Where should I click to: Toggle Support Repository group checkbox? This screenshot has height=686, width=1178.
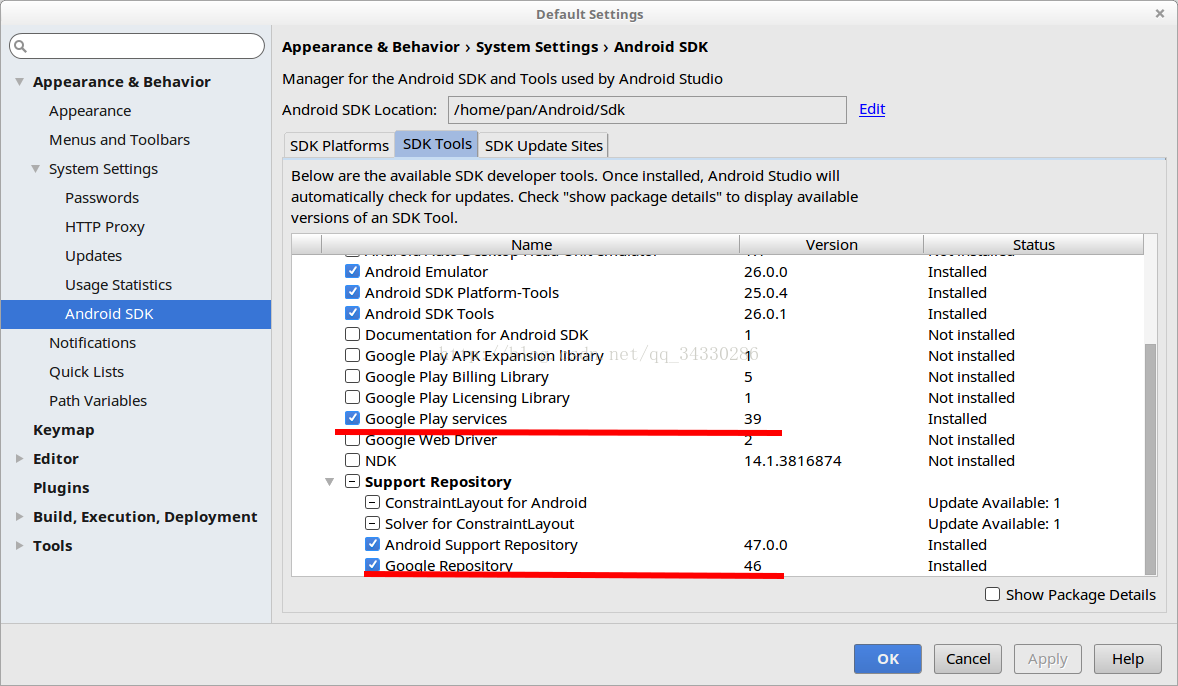click(x=352, y=481)
